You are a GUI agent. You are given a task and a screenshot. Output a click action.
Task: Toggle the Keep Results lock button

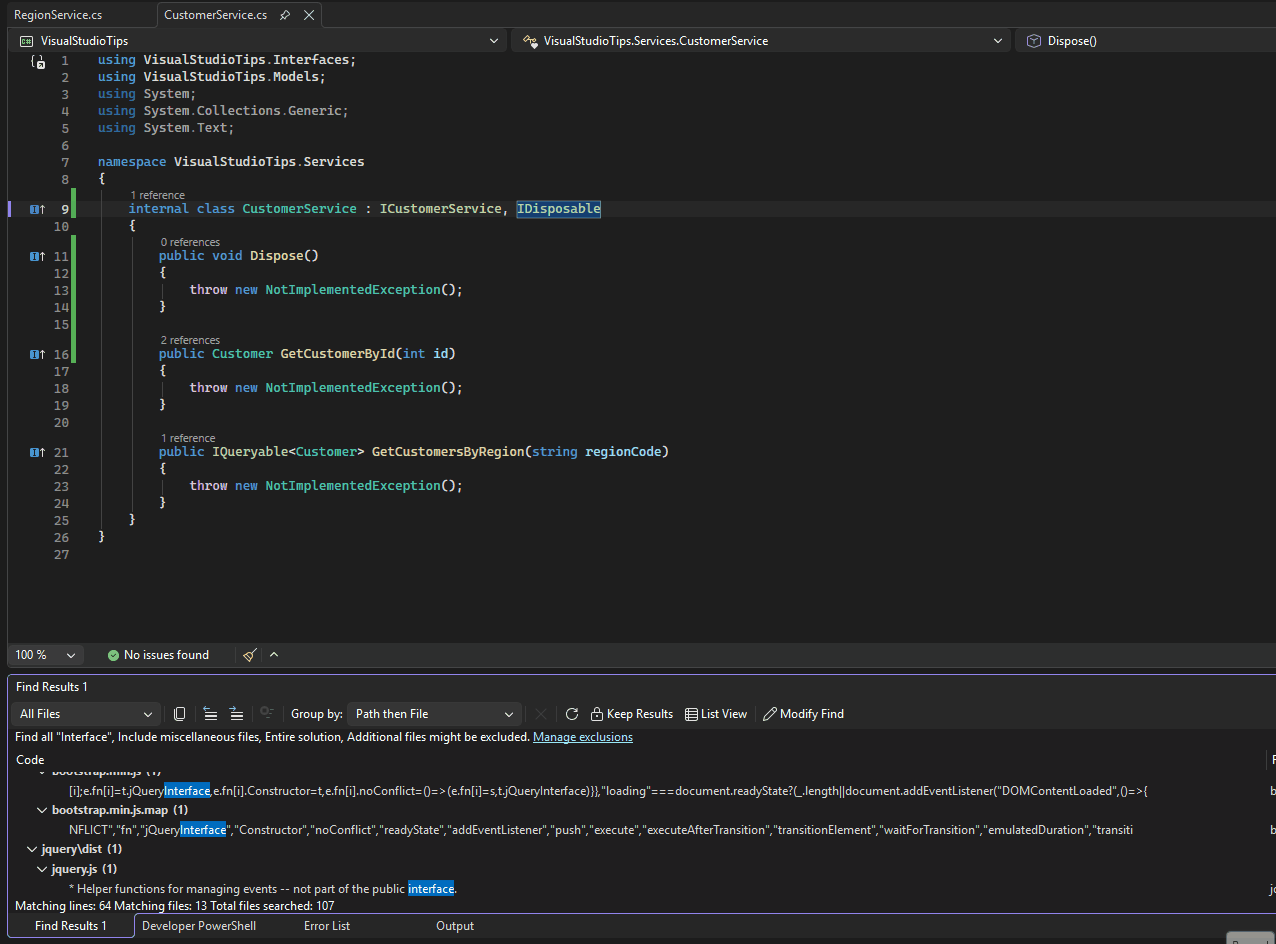pyautogui.click(x=632, y=714)
